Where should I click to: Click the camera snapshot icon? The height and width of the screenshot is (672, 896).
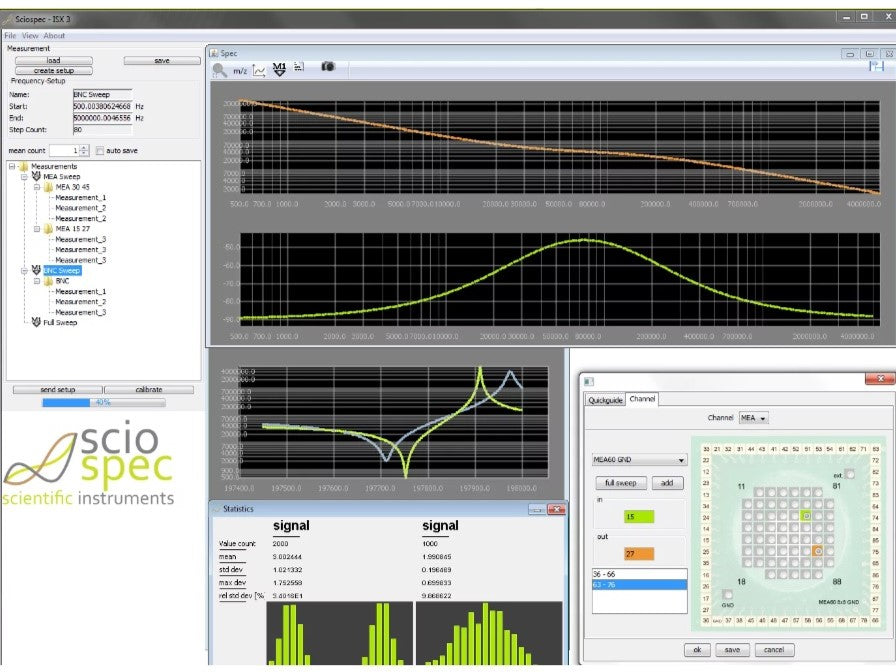point(327,67)
